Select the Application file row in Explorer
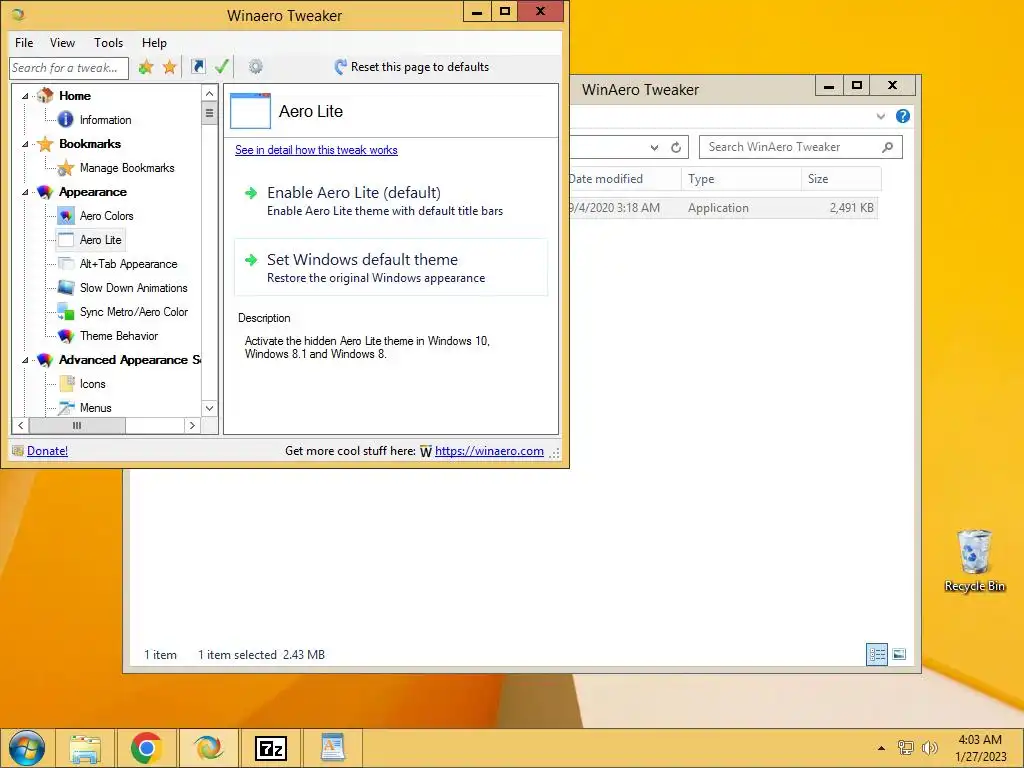This screenshot has width=1024, height=768. (724, 208)
